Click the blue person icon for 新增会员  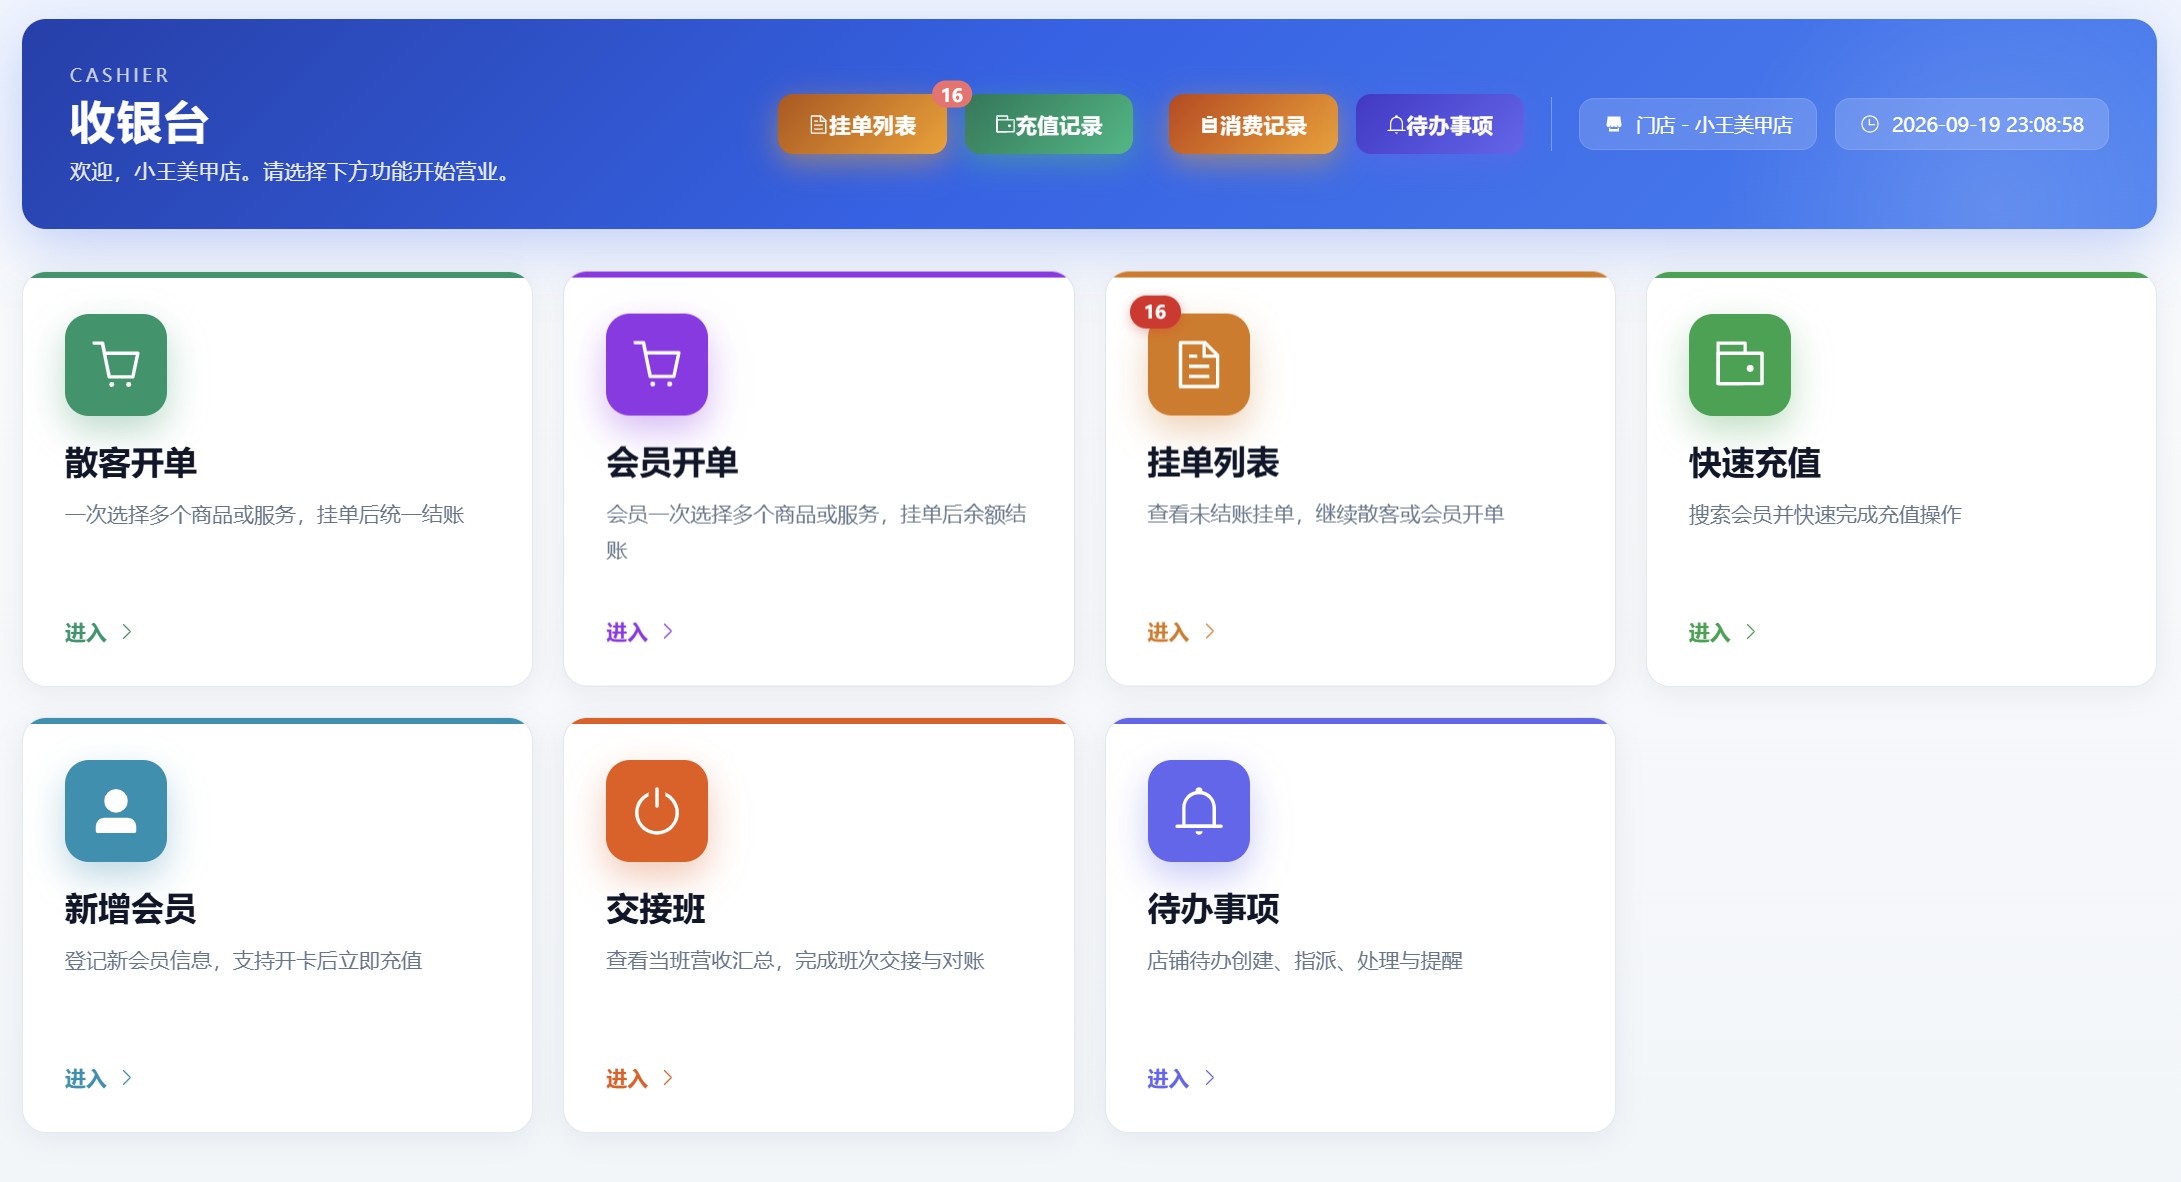pos(116,811)
